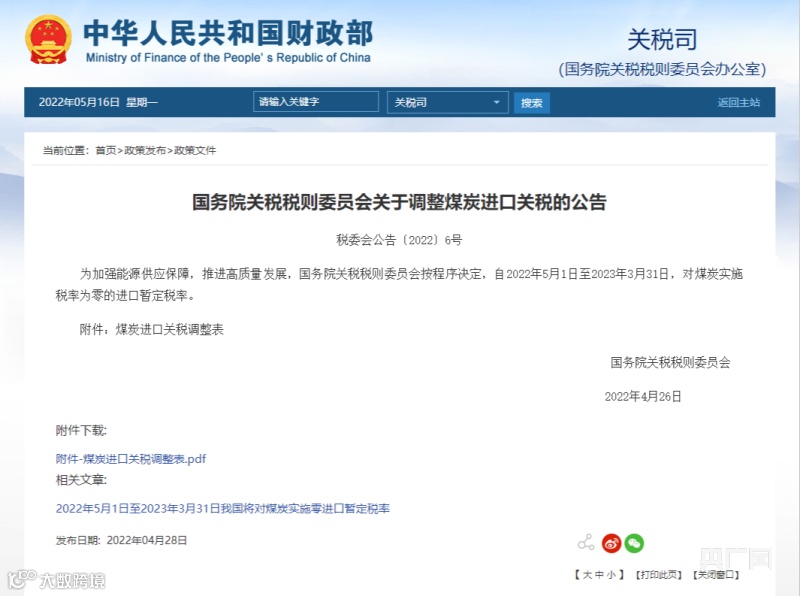Click the 附件：煤炭进口关税调整表 line
This screenshot has height=596, width=800.
[x=152, y=330]
